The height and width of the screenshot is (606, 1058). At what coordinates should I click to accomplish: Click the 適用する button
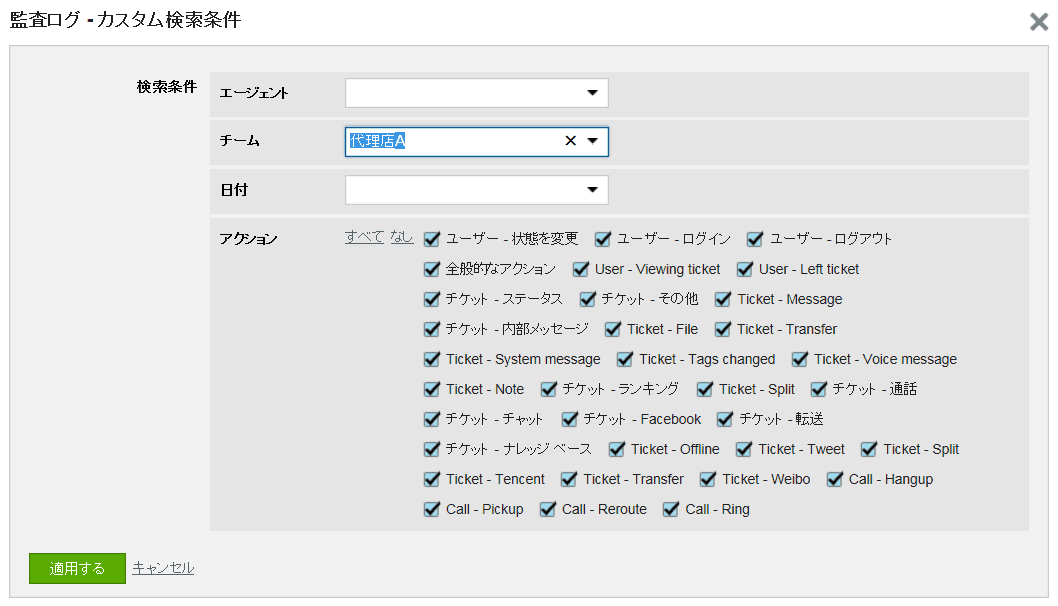coord(77,568)
